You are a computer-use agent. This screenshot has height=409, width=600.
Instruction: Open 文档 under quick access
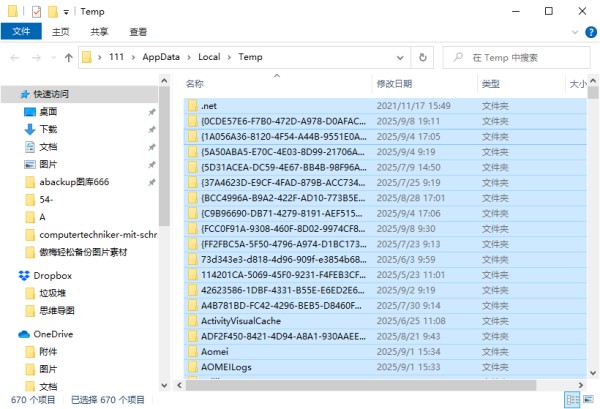tap(48, 147)
